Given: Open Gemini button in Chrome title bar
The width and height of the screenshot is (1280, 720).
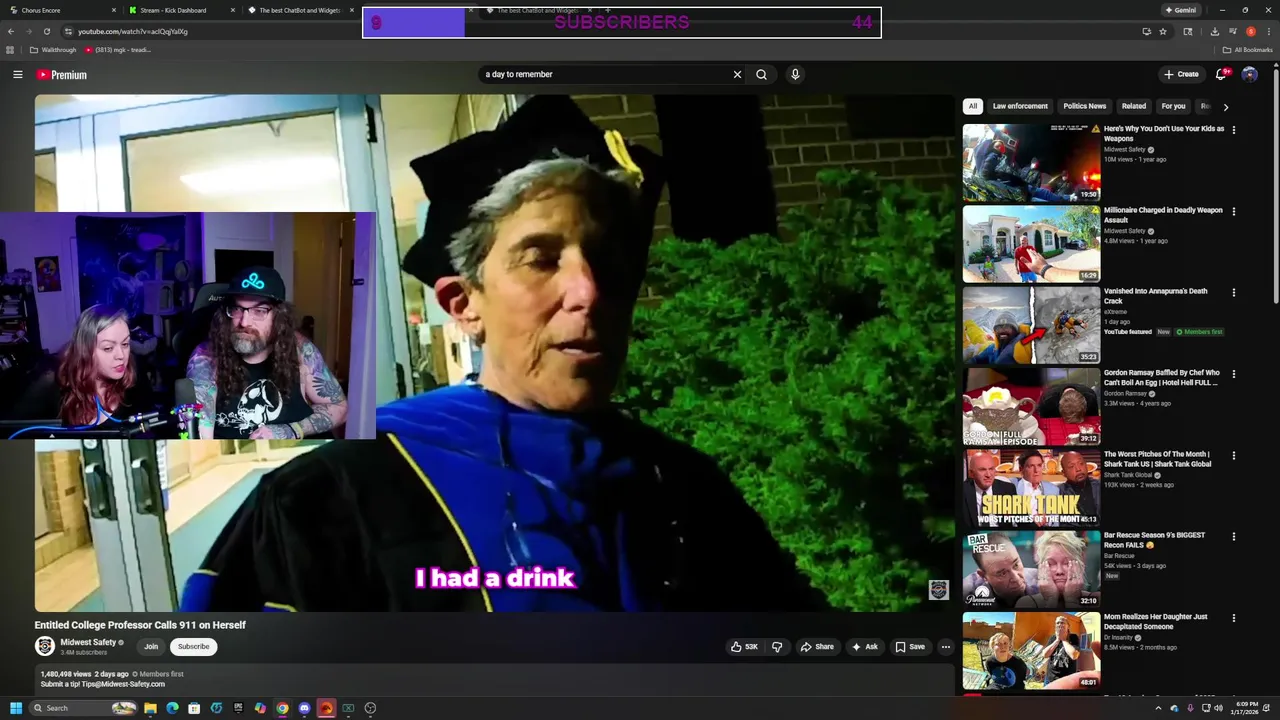Looking at the screenshot, I should pos(1180,10).
